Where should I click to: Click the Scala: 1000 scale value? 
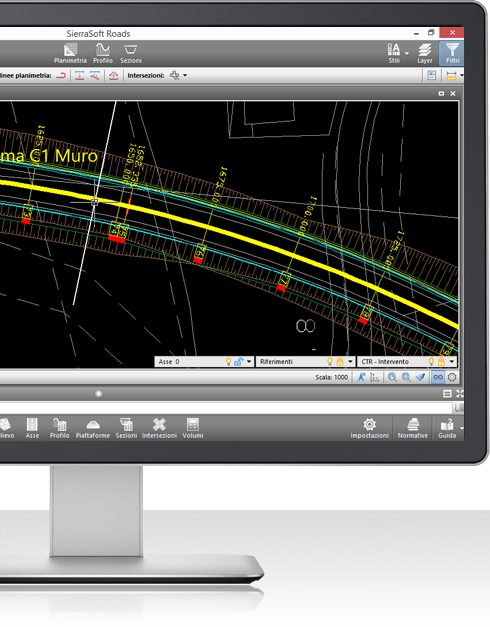[332, 377]
